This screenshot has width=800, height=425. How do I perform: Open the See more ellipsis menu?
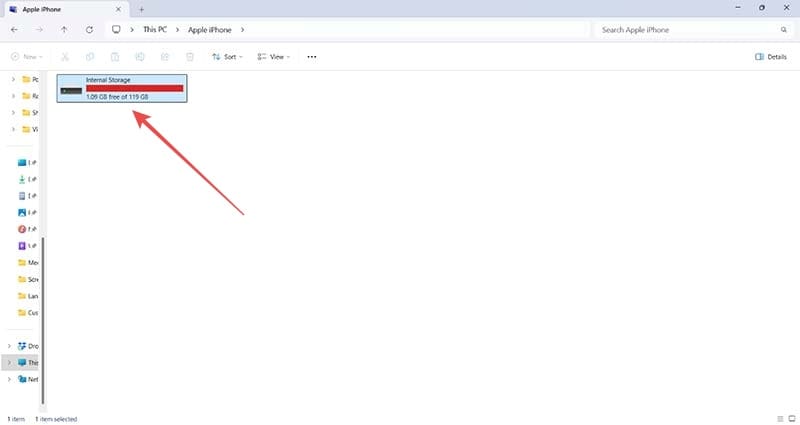(x=312, y=57)
